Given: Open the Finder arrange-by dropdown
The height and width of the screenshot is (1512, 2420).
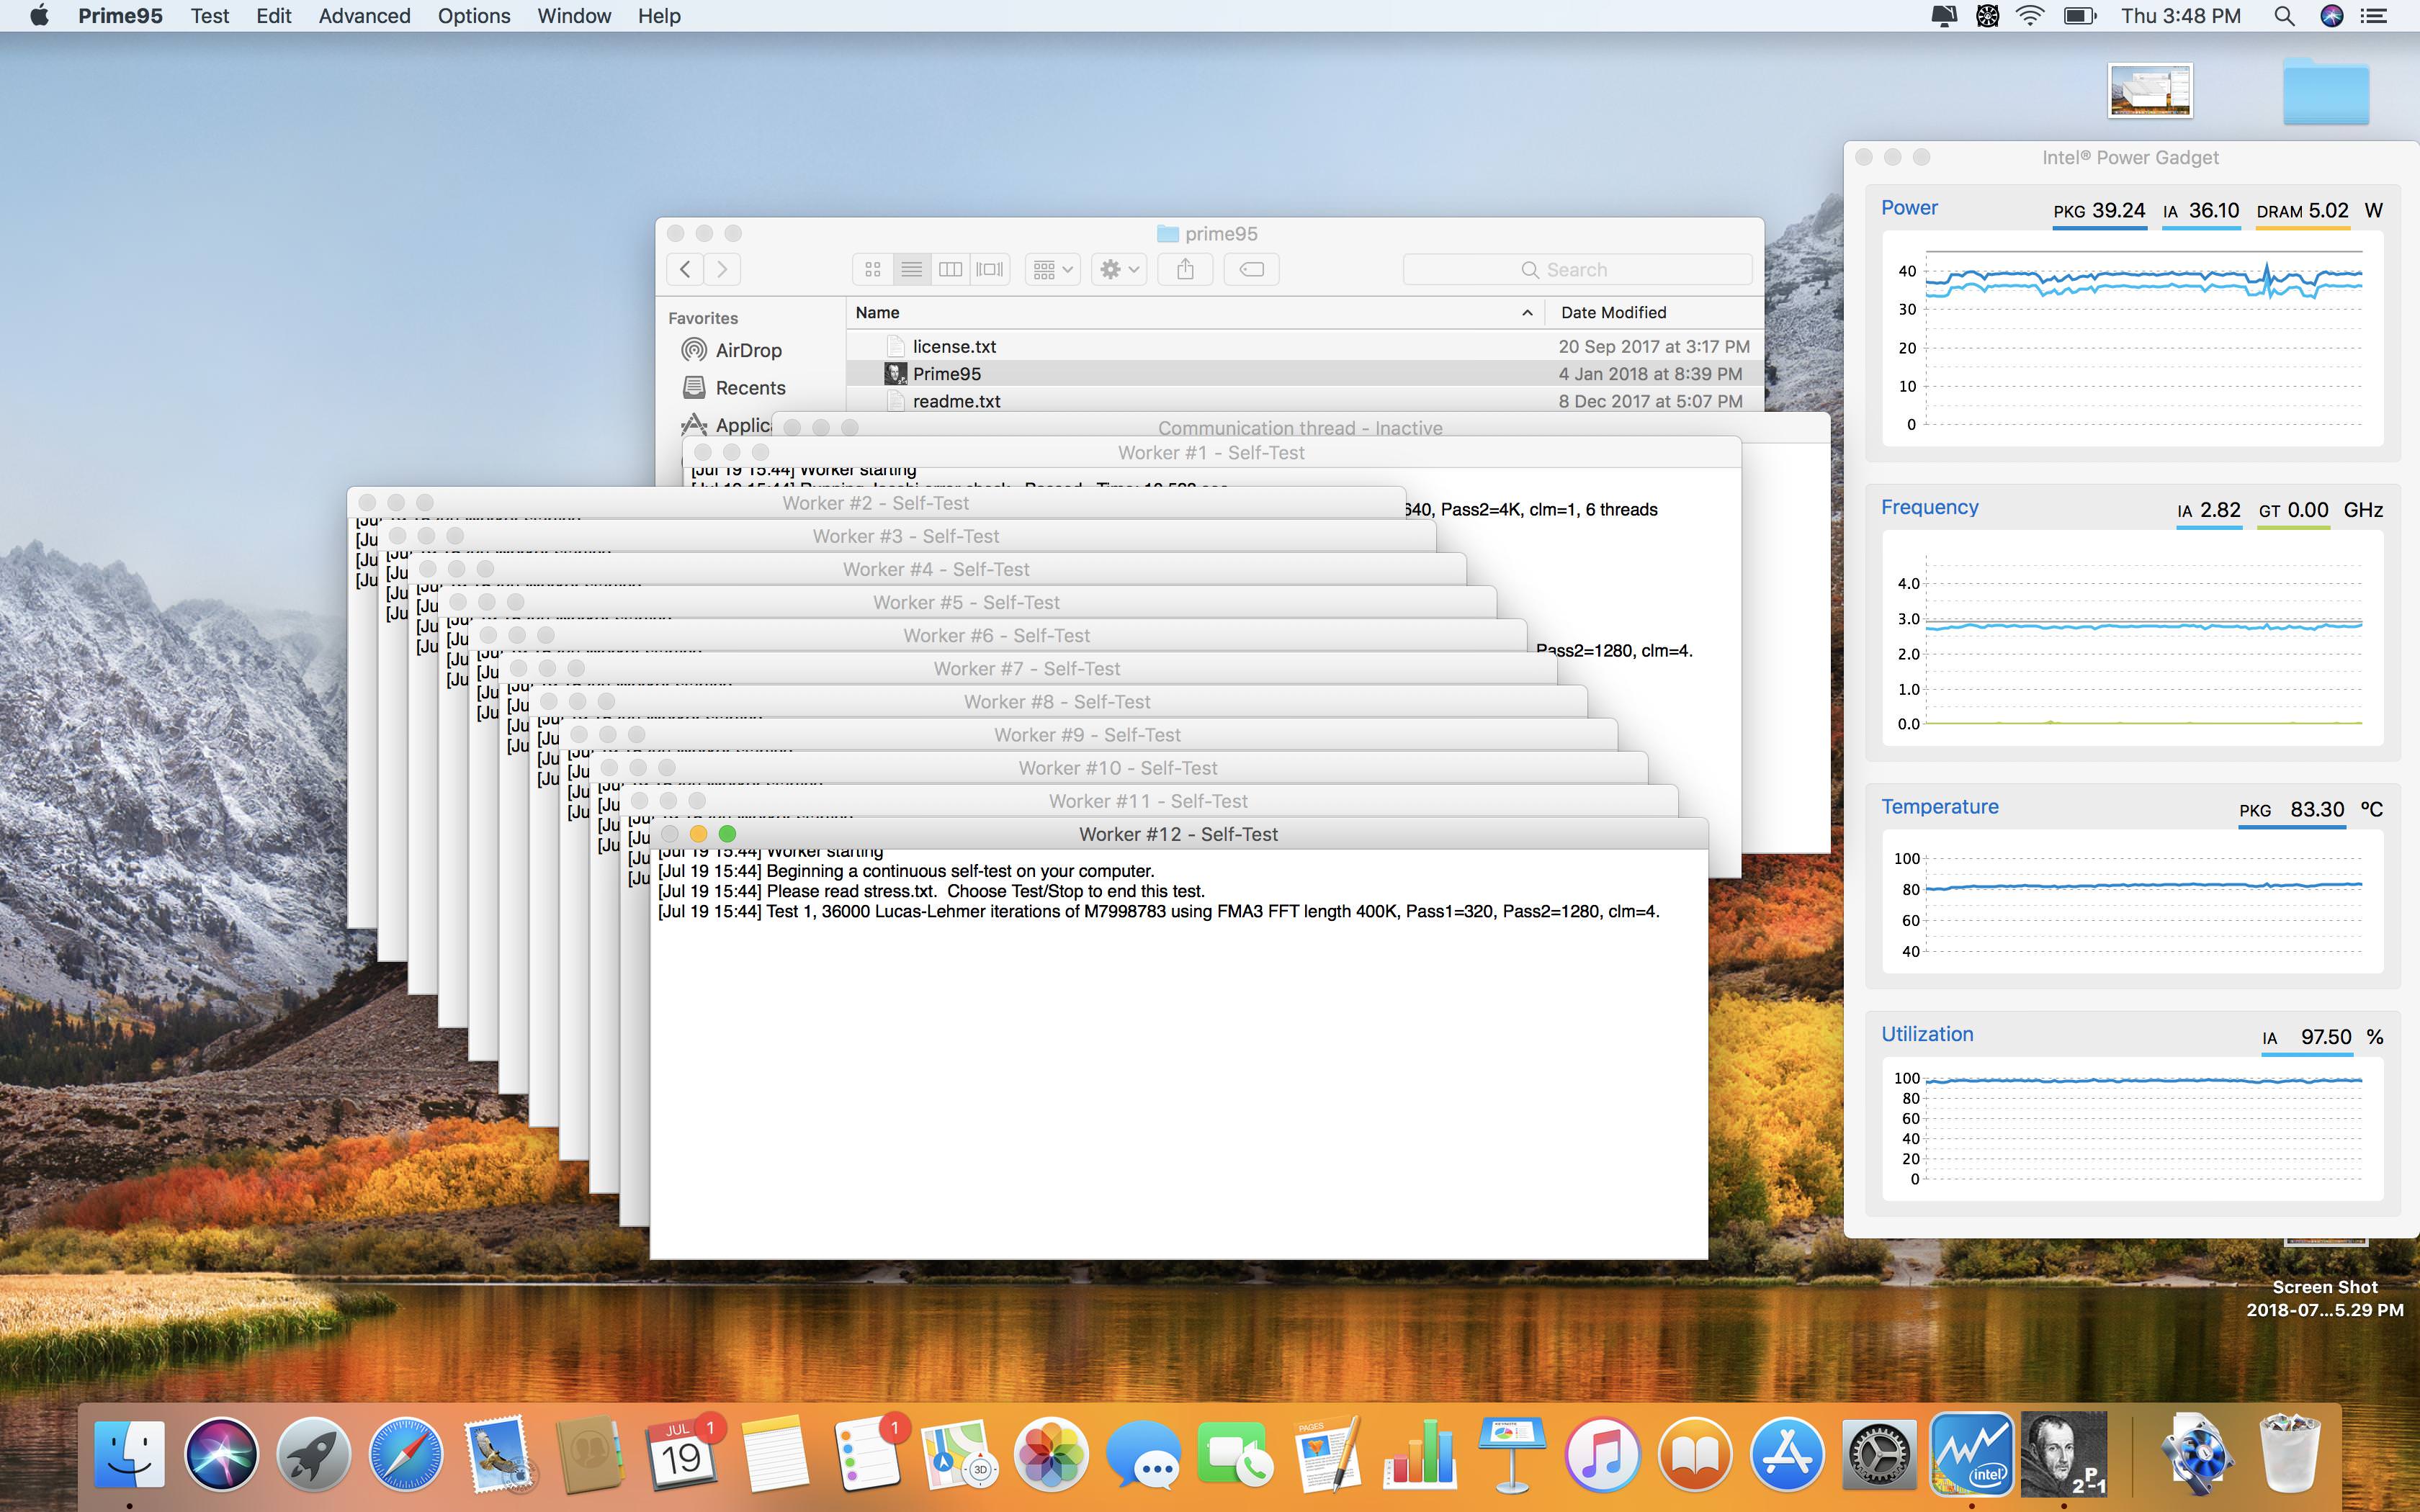Looking at the screenshot, I should tap(1052, 269).
